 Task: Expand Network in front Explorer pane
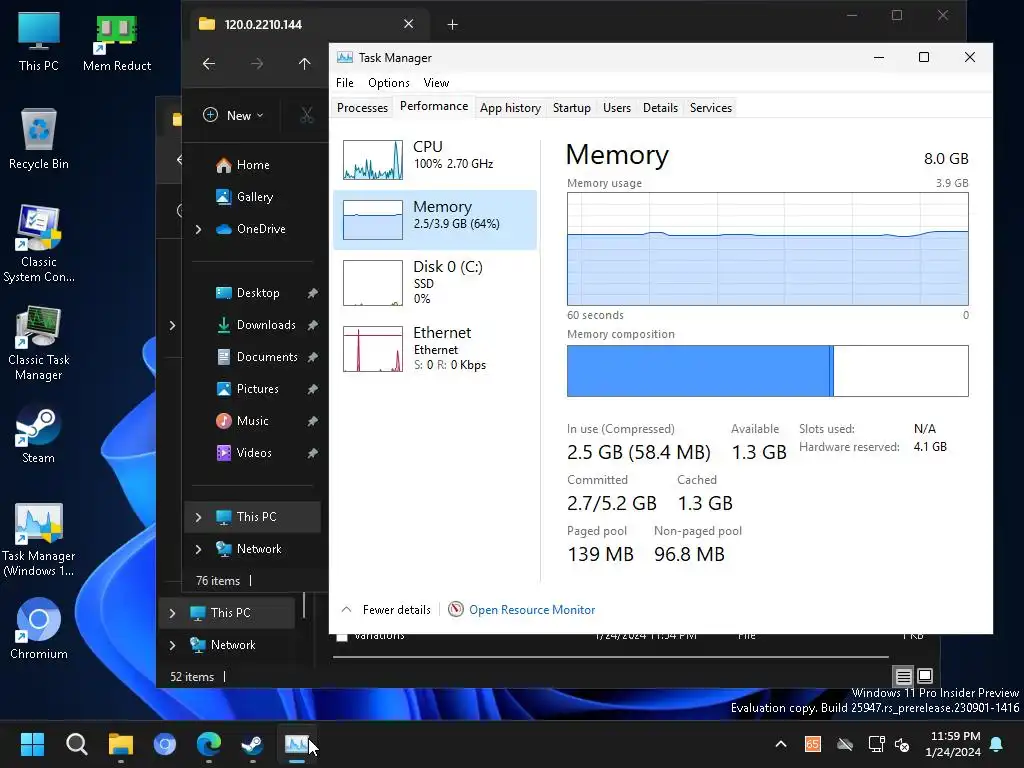click(x=198, y=549)
